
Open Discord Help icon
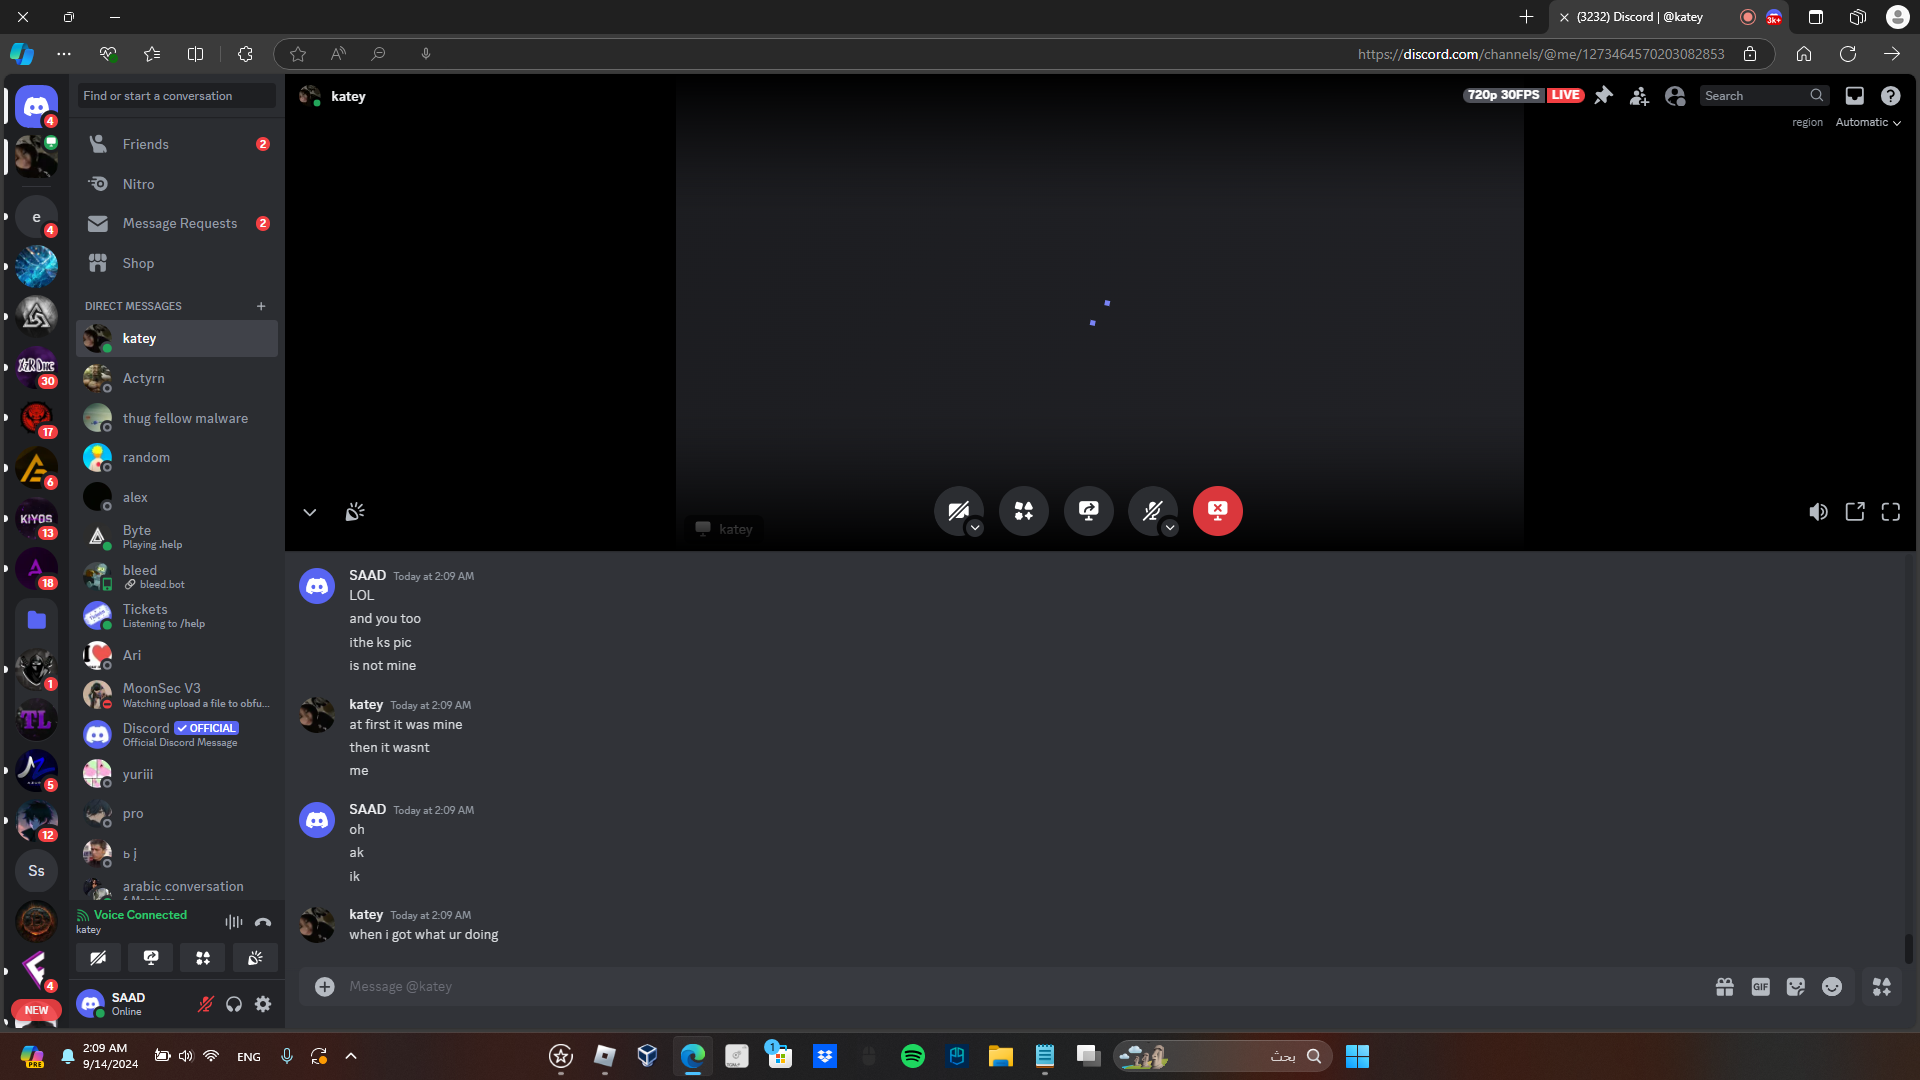(x=1890, y=96)
